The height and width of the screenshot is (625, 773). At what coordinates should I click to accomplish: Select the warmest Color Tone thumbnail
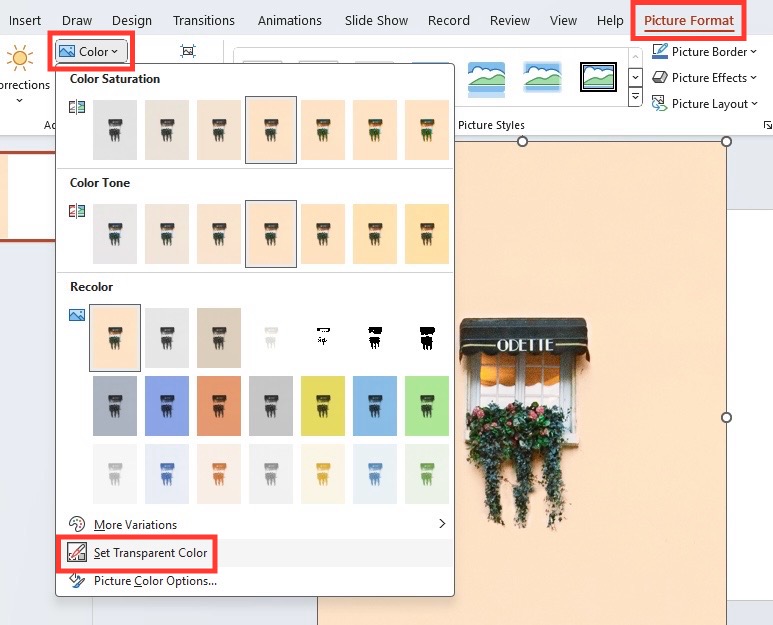427,234
